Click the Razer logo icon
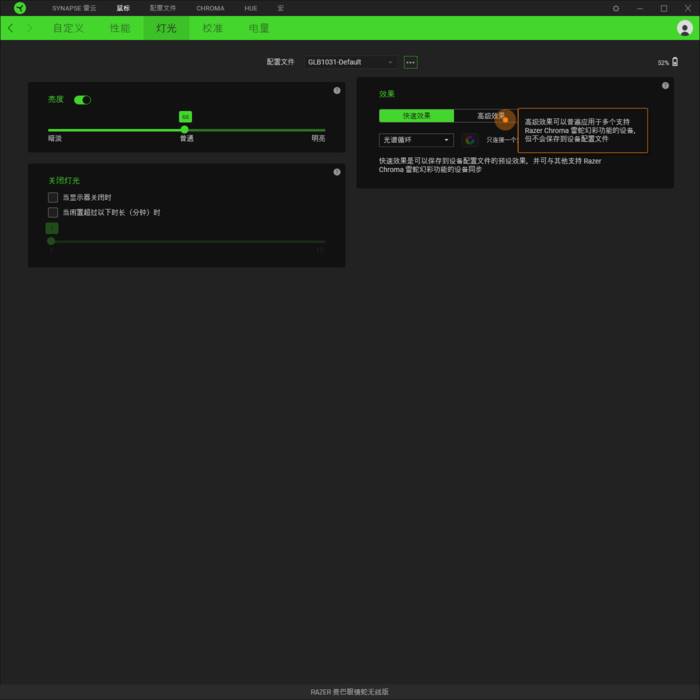The width and height of the screenshot is (700, 700). coord(20,8)
